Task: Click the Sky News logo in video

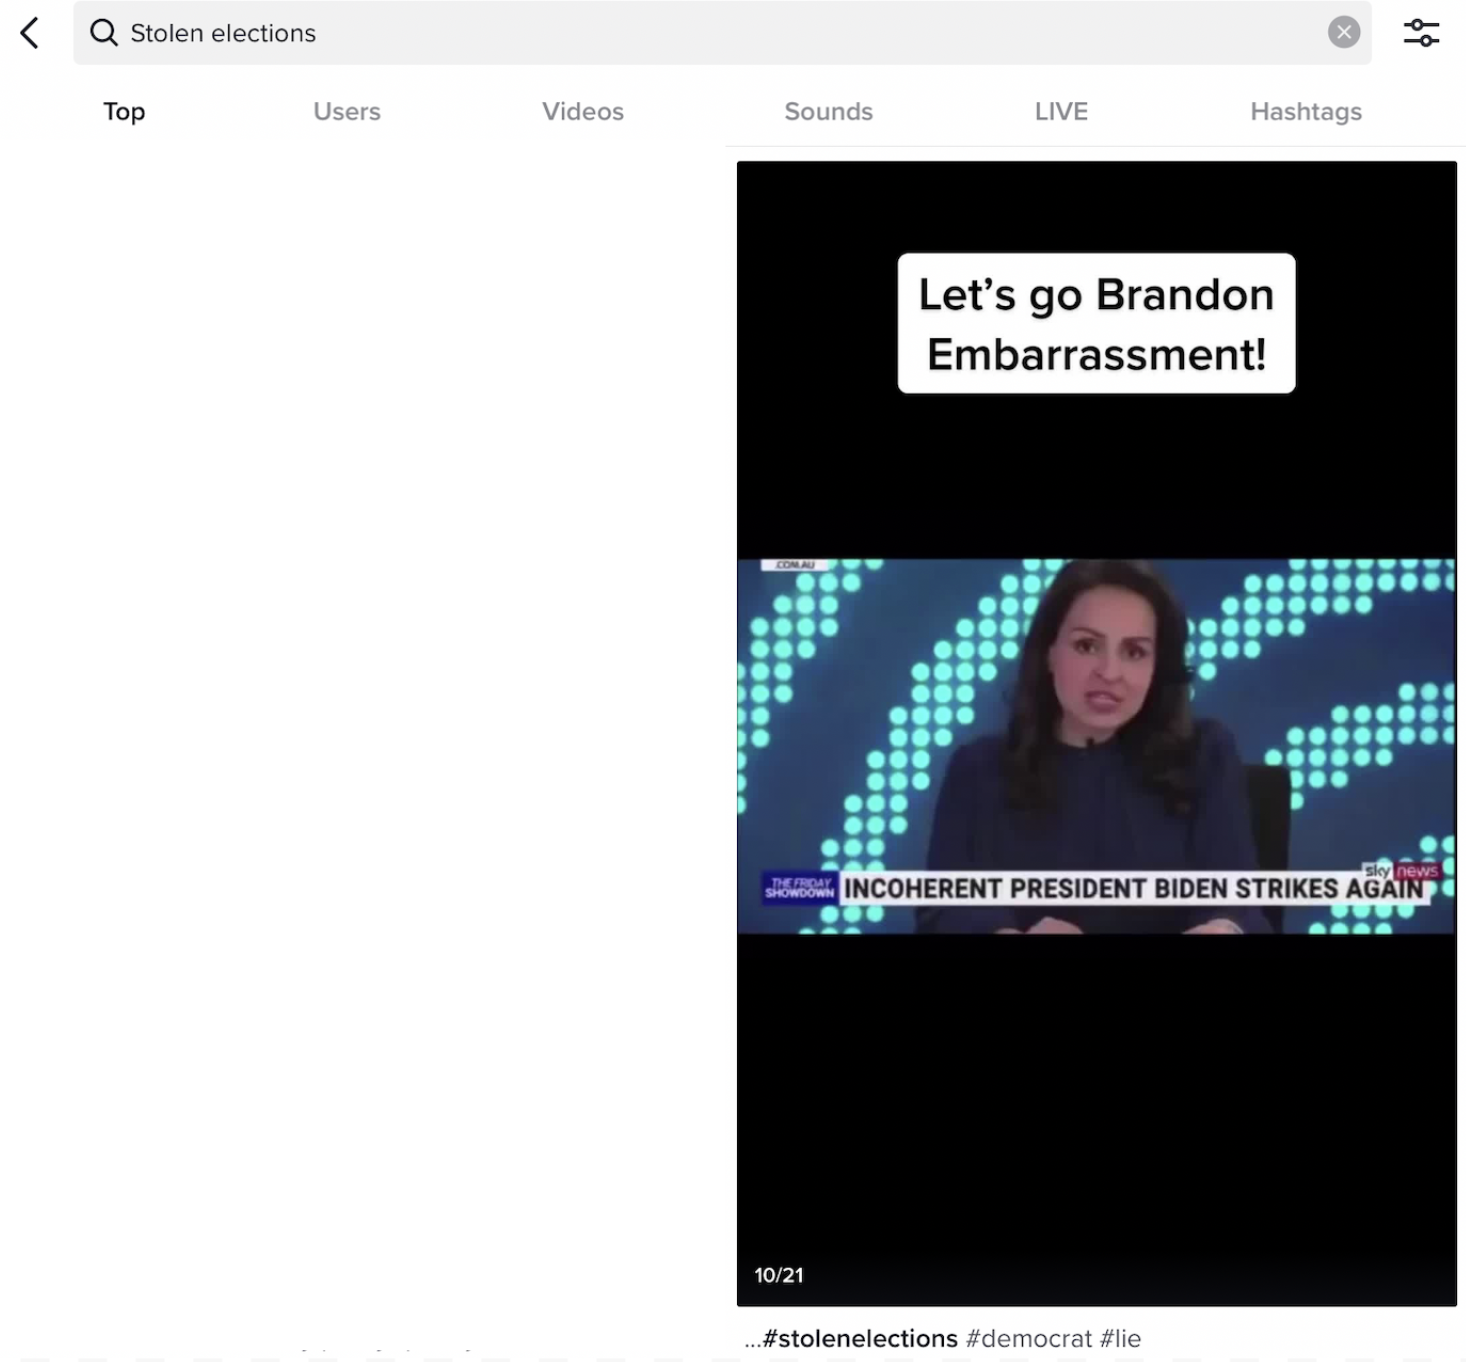Action: [1400, 871]
